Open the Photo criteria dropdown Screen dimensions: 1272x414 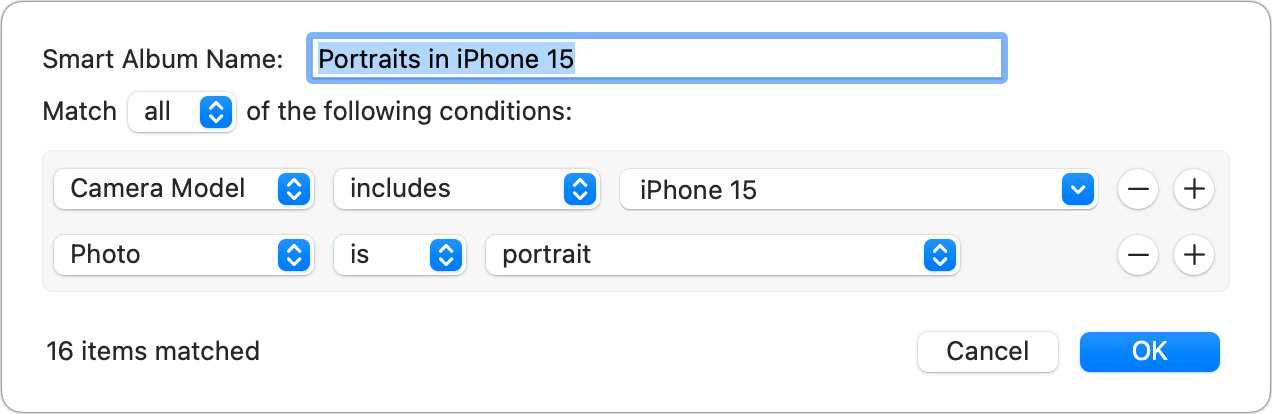[x=184, y=255]
